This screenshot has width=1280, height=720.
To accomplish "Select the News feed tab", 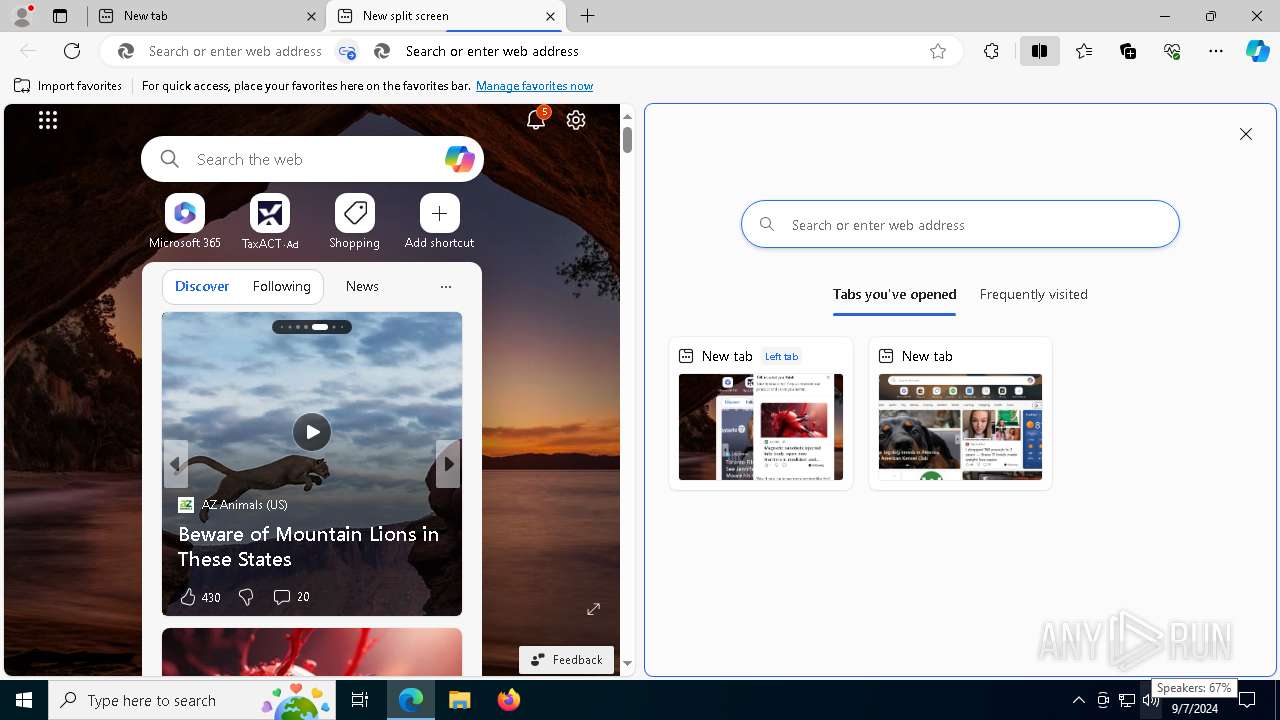I will 362,286.
